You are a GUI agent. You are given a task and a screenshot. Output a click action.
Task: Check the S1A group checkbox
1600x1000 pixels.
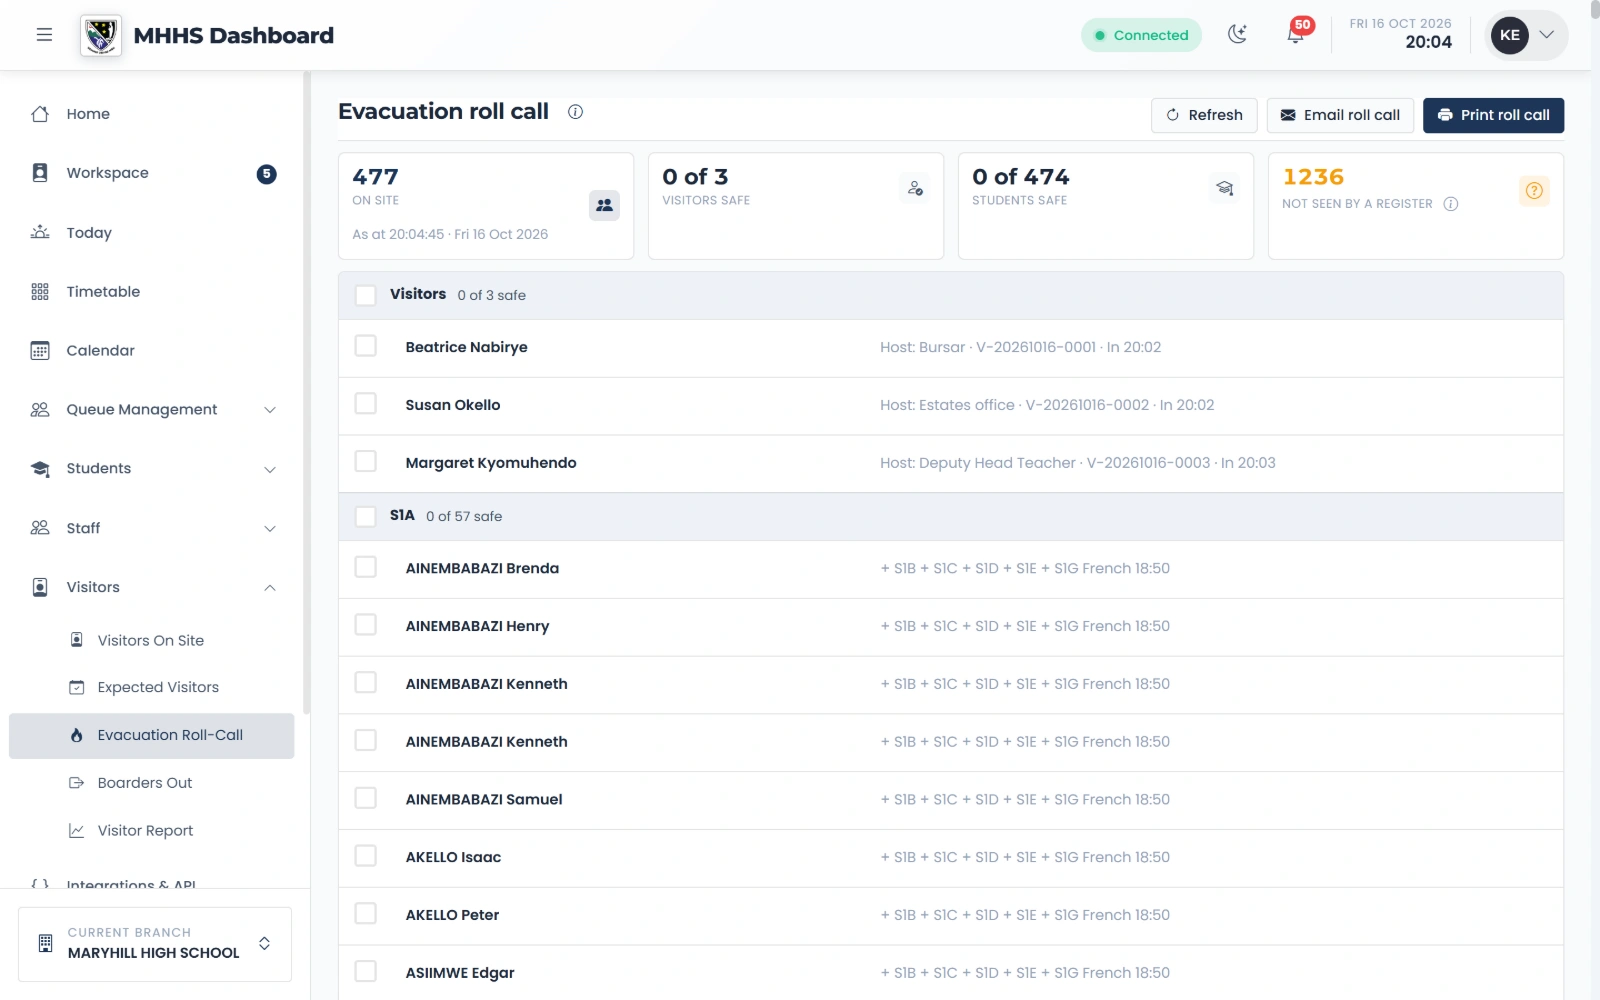tap(366, 516)
